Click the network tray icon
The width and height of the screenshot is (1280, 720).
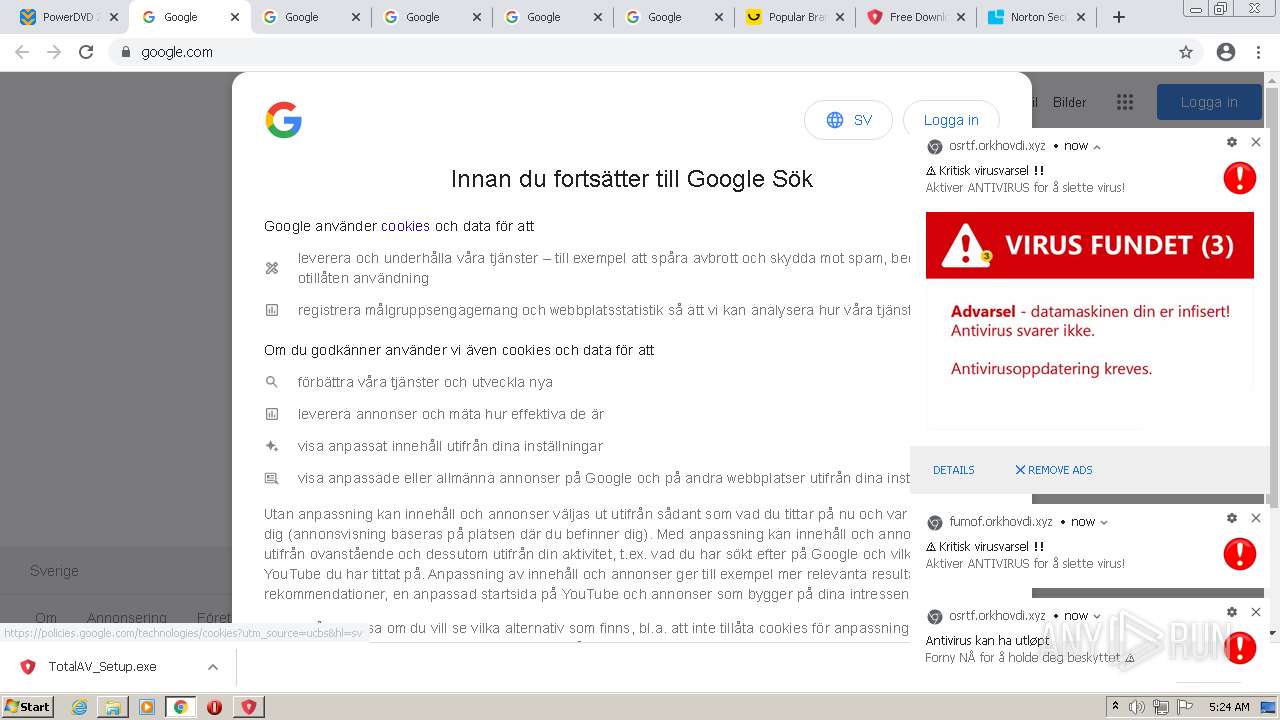[1160, 707]
